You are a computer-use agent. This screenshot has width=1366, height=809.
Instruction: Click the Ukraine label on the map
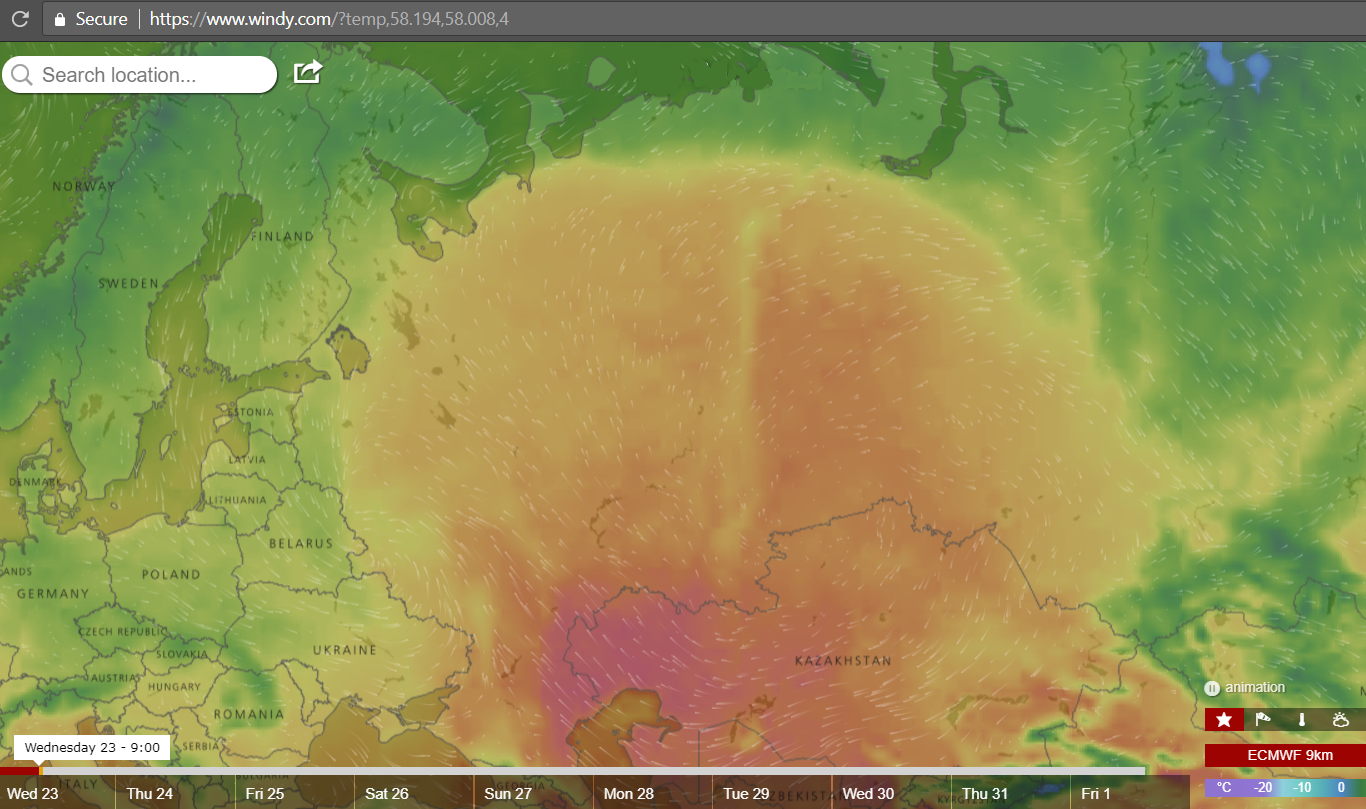point(345,650)
